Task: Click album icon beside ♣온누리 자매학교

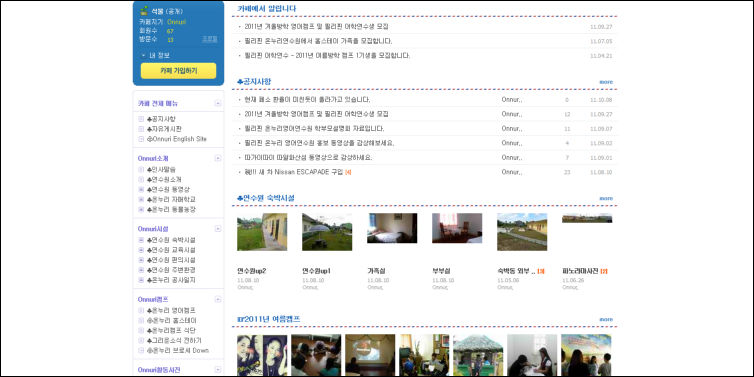Action: 141,199
